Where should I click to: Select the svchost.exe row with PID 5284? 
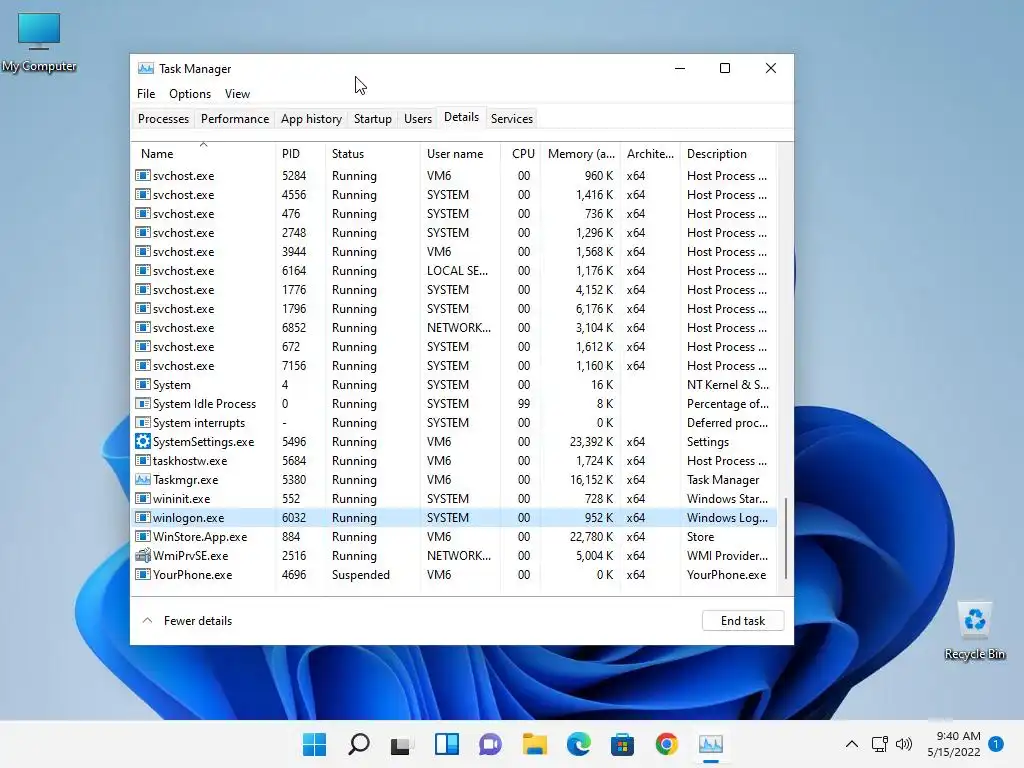point(455,176)
